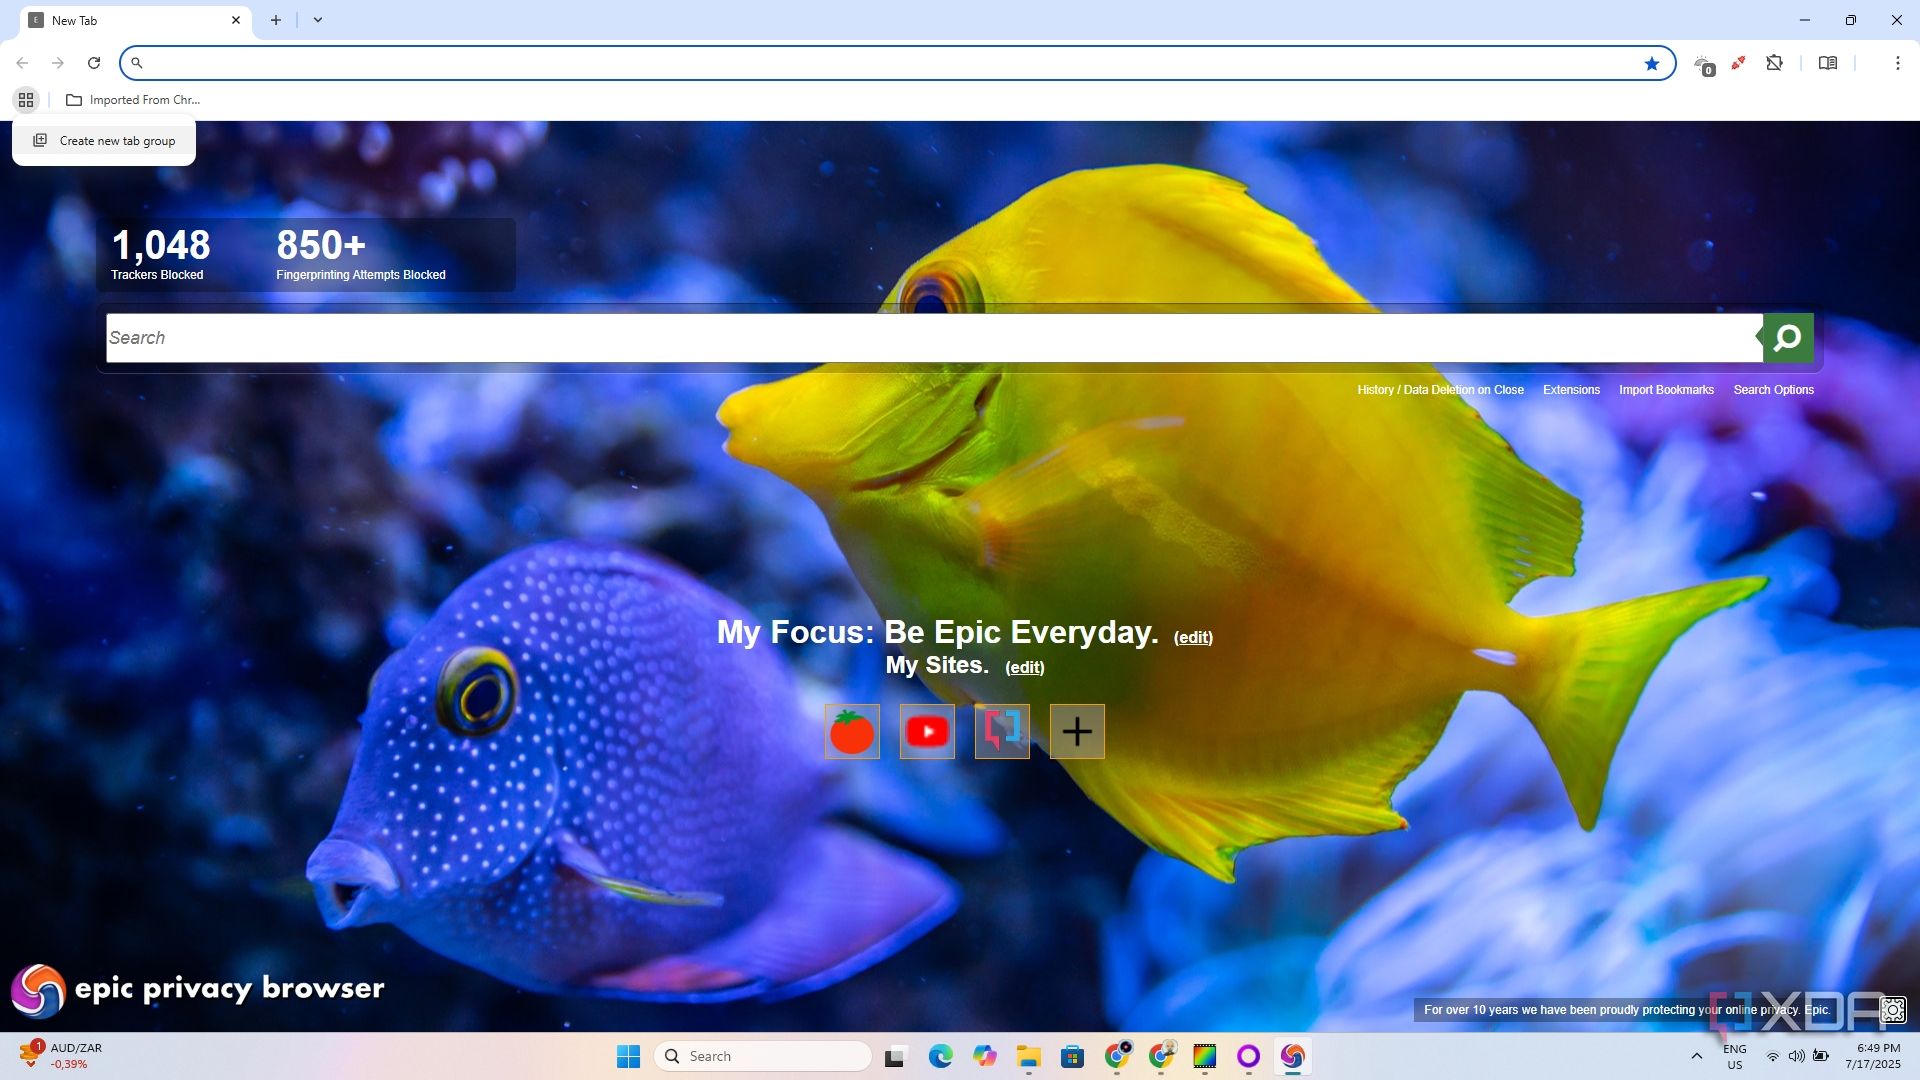Open the volume control in system tray
This screenshot has width=1920, height=1080.
[x=1797, y=1056]
